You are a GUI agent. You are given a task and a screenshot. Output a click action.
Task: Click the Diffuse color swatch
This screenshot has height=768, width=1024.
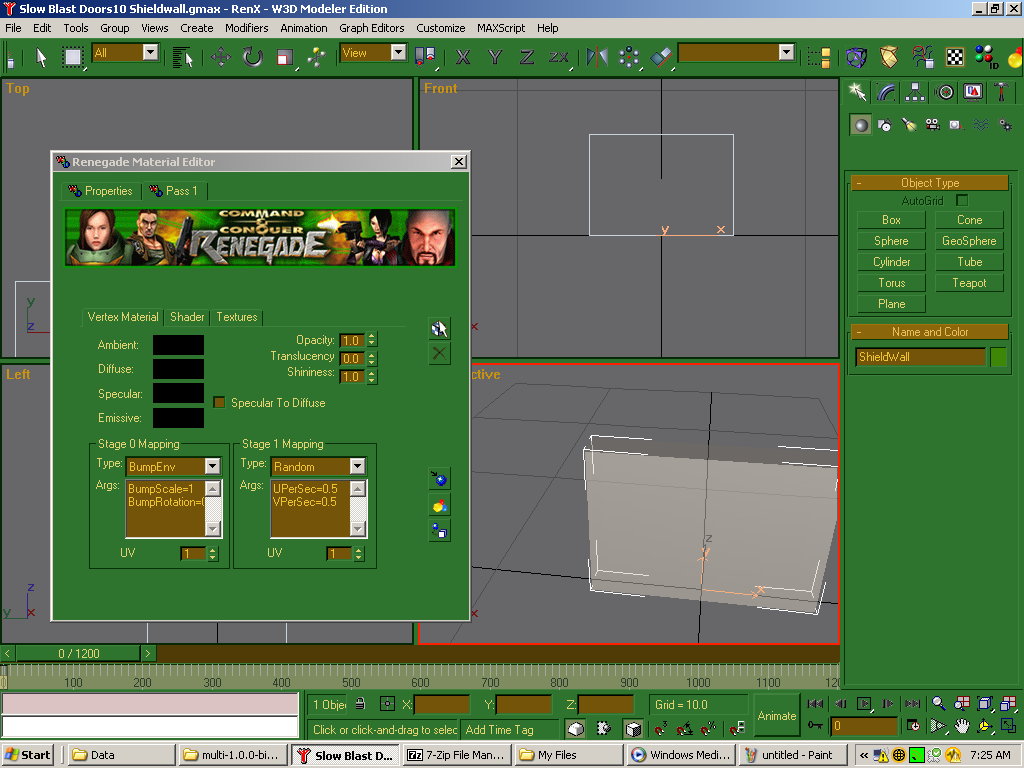[178, 370]
